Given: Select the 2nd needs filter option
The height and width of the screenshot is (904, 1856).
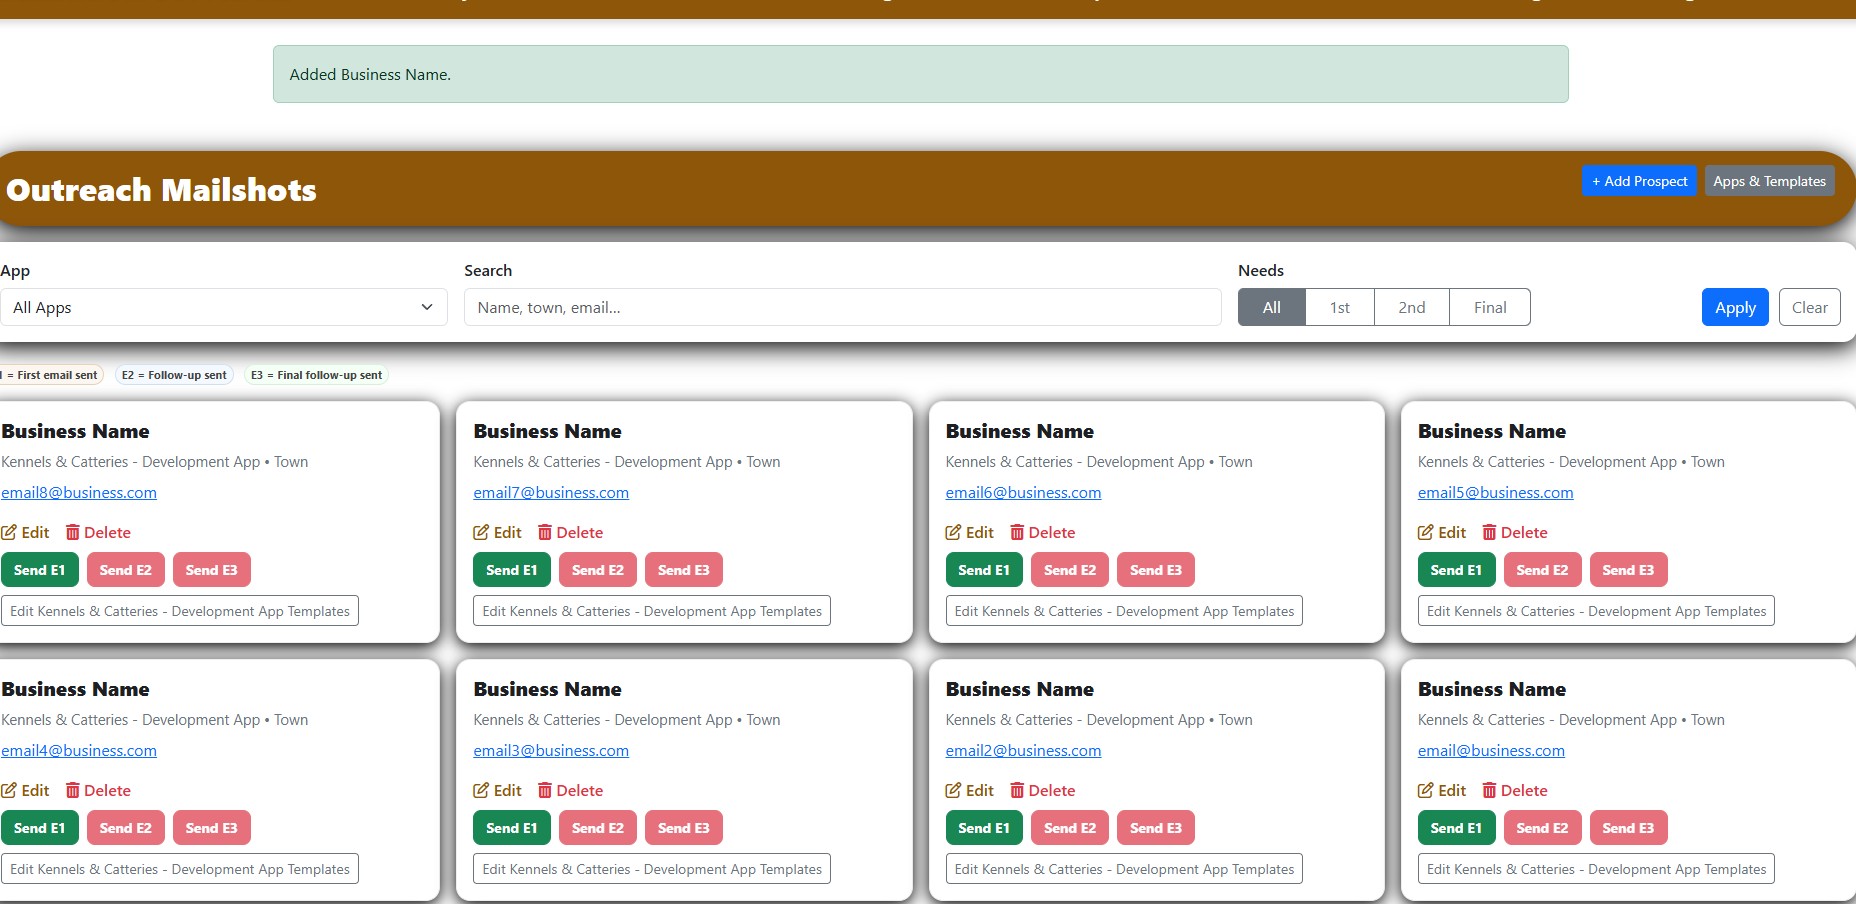Looking at the screenshot, I should (x=1411, y=307).
